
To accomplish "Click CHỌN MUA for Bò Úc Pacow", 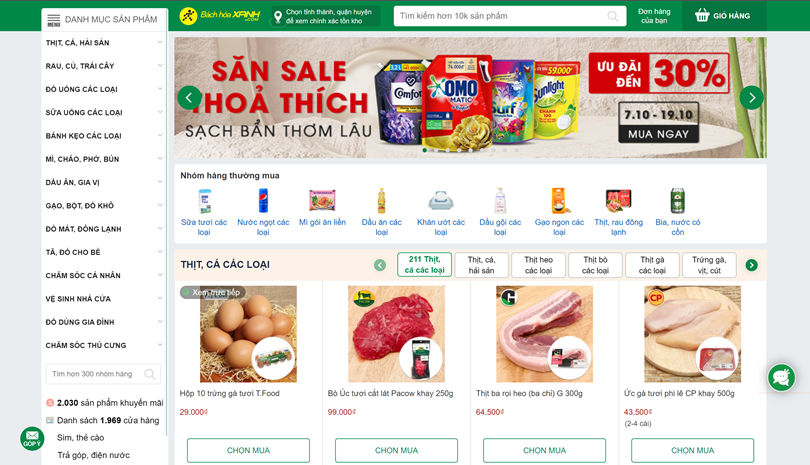I will [x=396, y=450].
